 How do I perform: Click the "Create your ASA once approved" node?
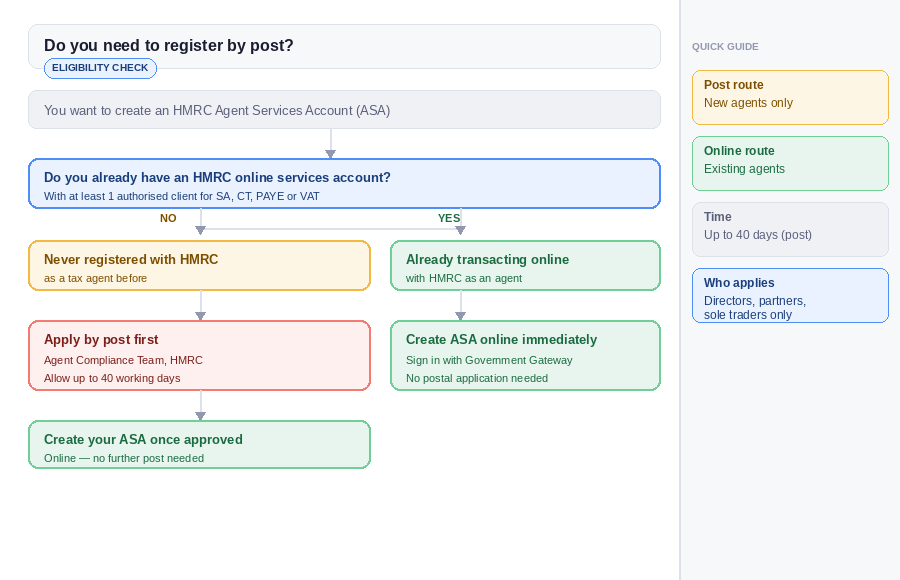point(199,444)
